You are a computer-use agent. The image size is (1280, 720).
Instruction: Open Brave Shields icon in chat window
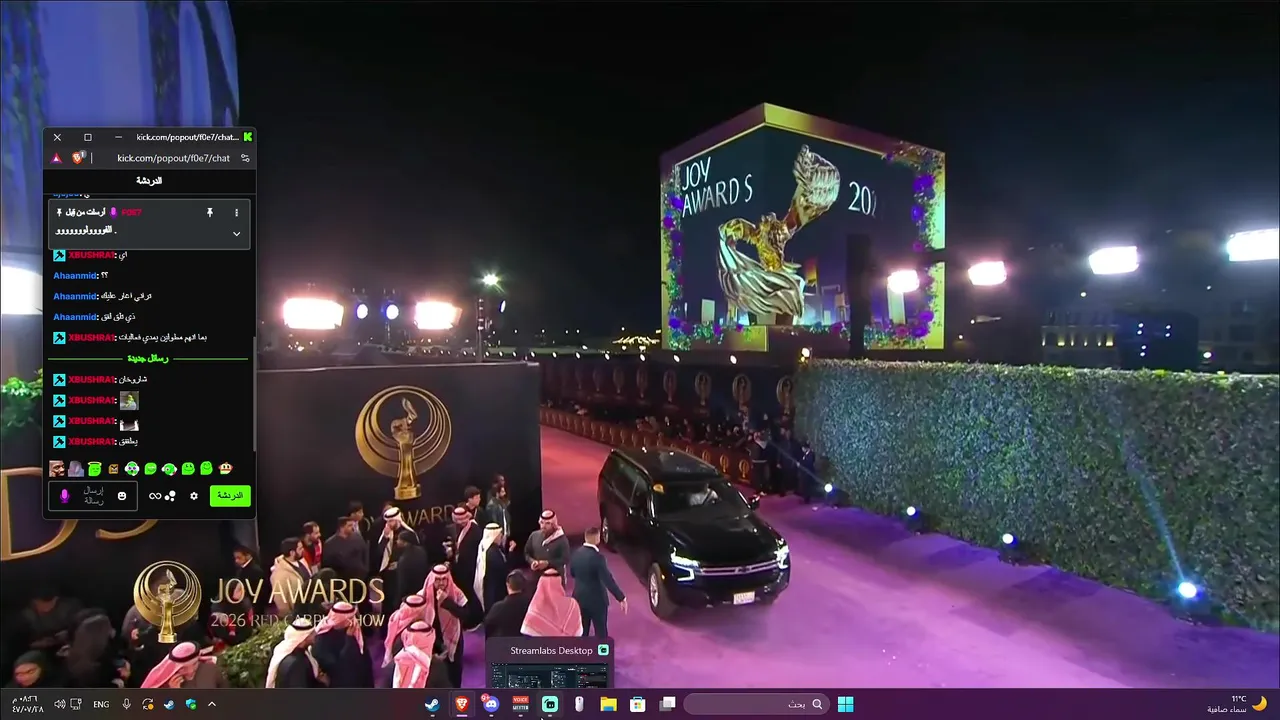point(79,158)
